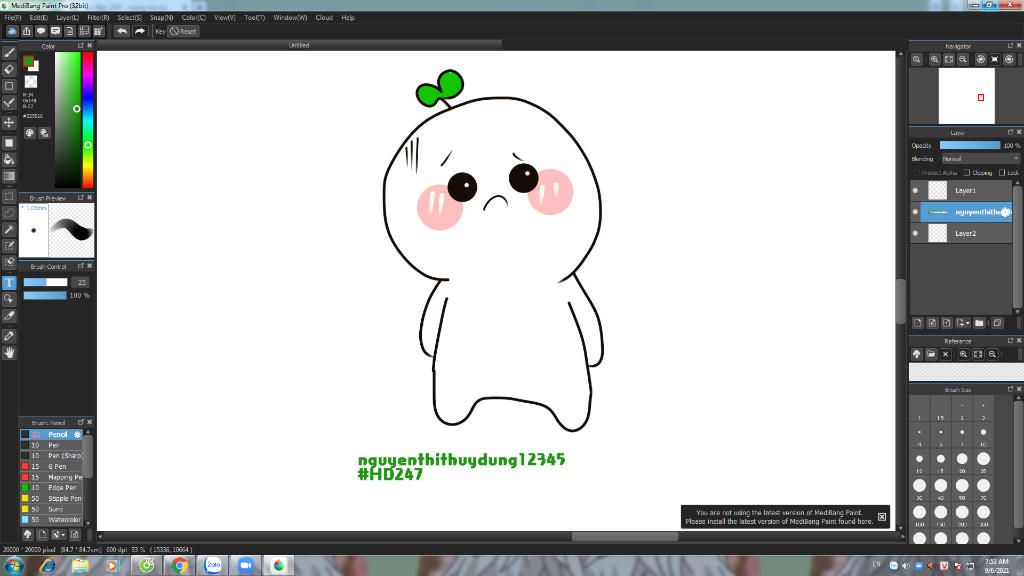Open Zoom from the taskbar

[246, 566]
